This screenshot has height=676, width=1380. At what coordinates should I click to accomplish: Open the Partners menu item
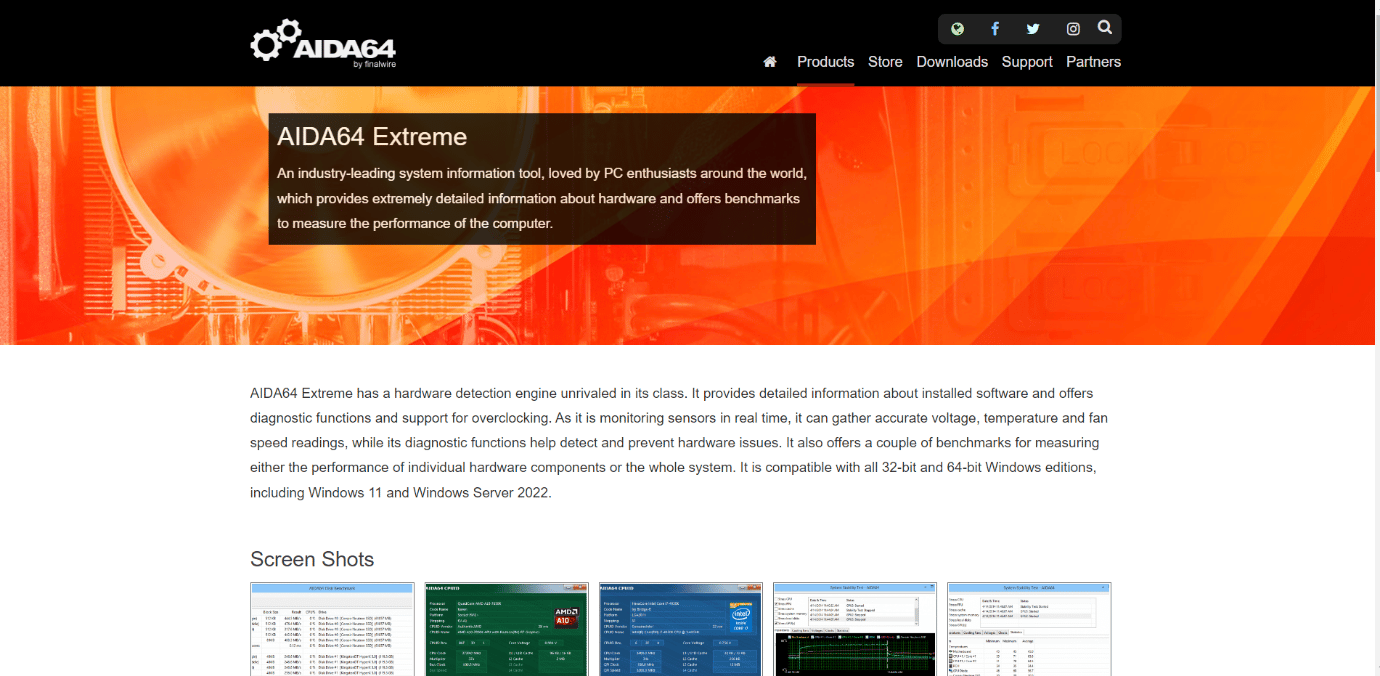coord(1093,62)
